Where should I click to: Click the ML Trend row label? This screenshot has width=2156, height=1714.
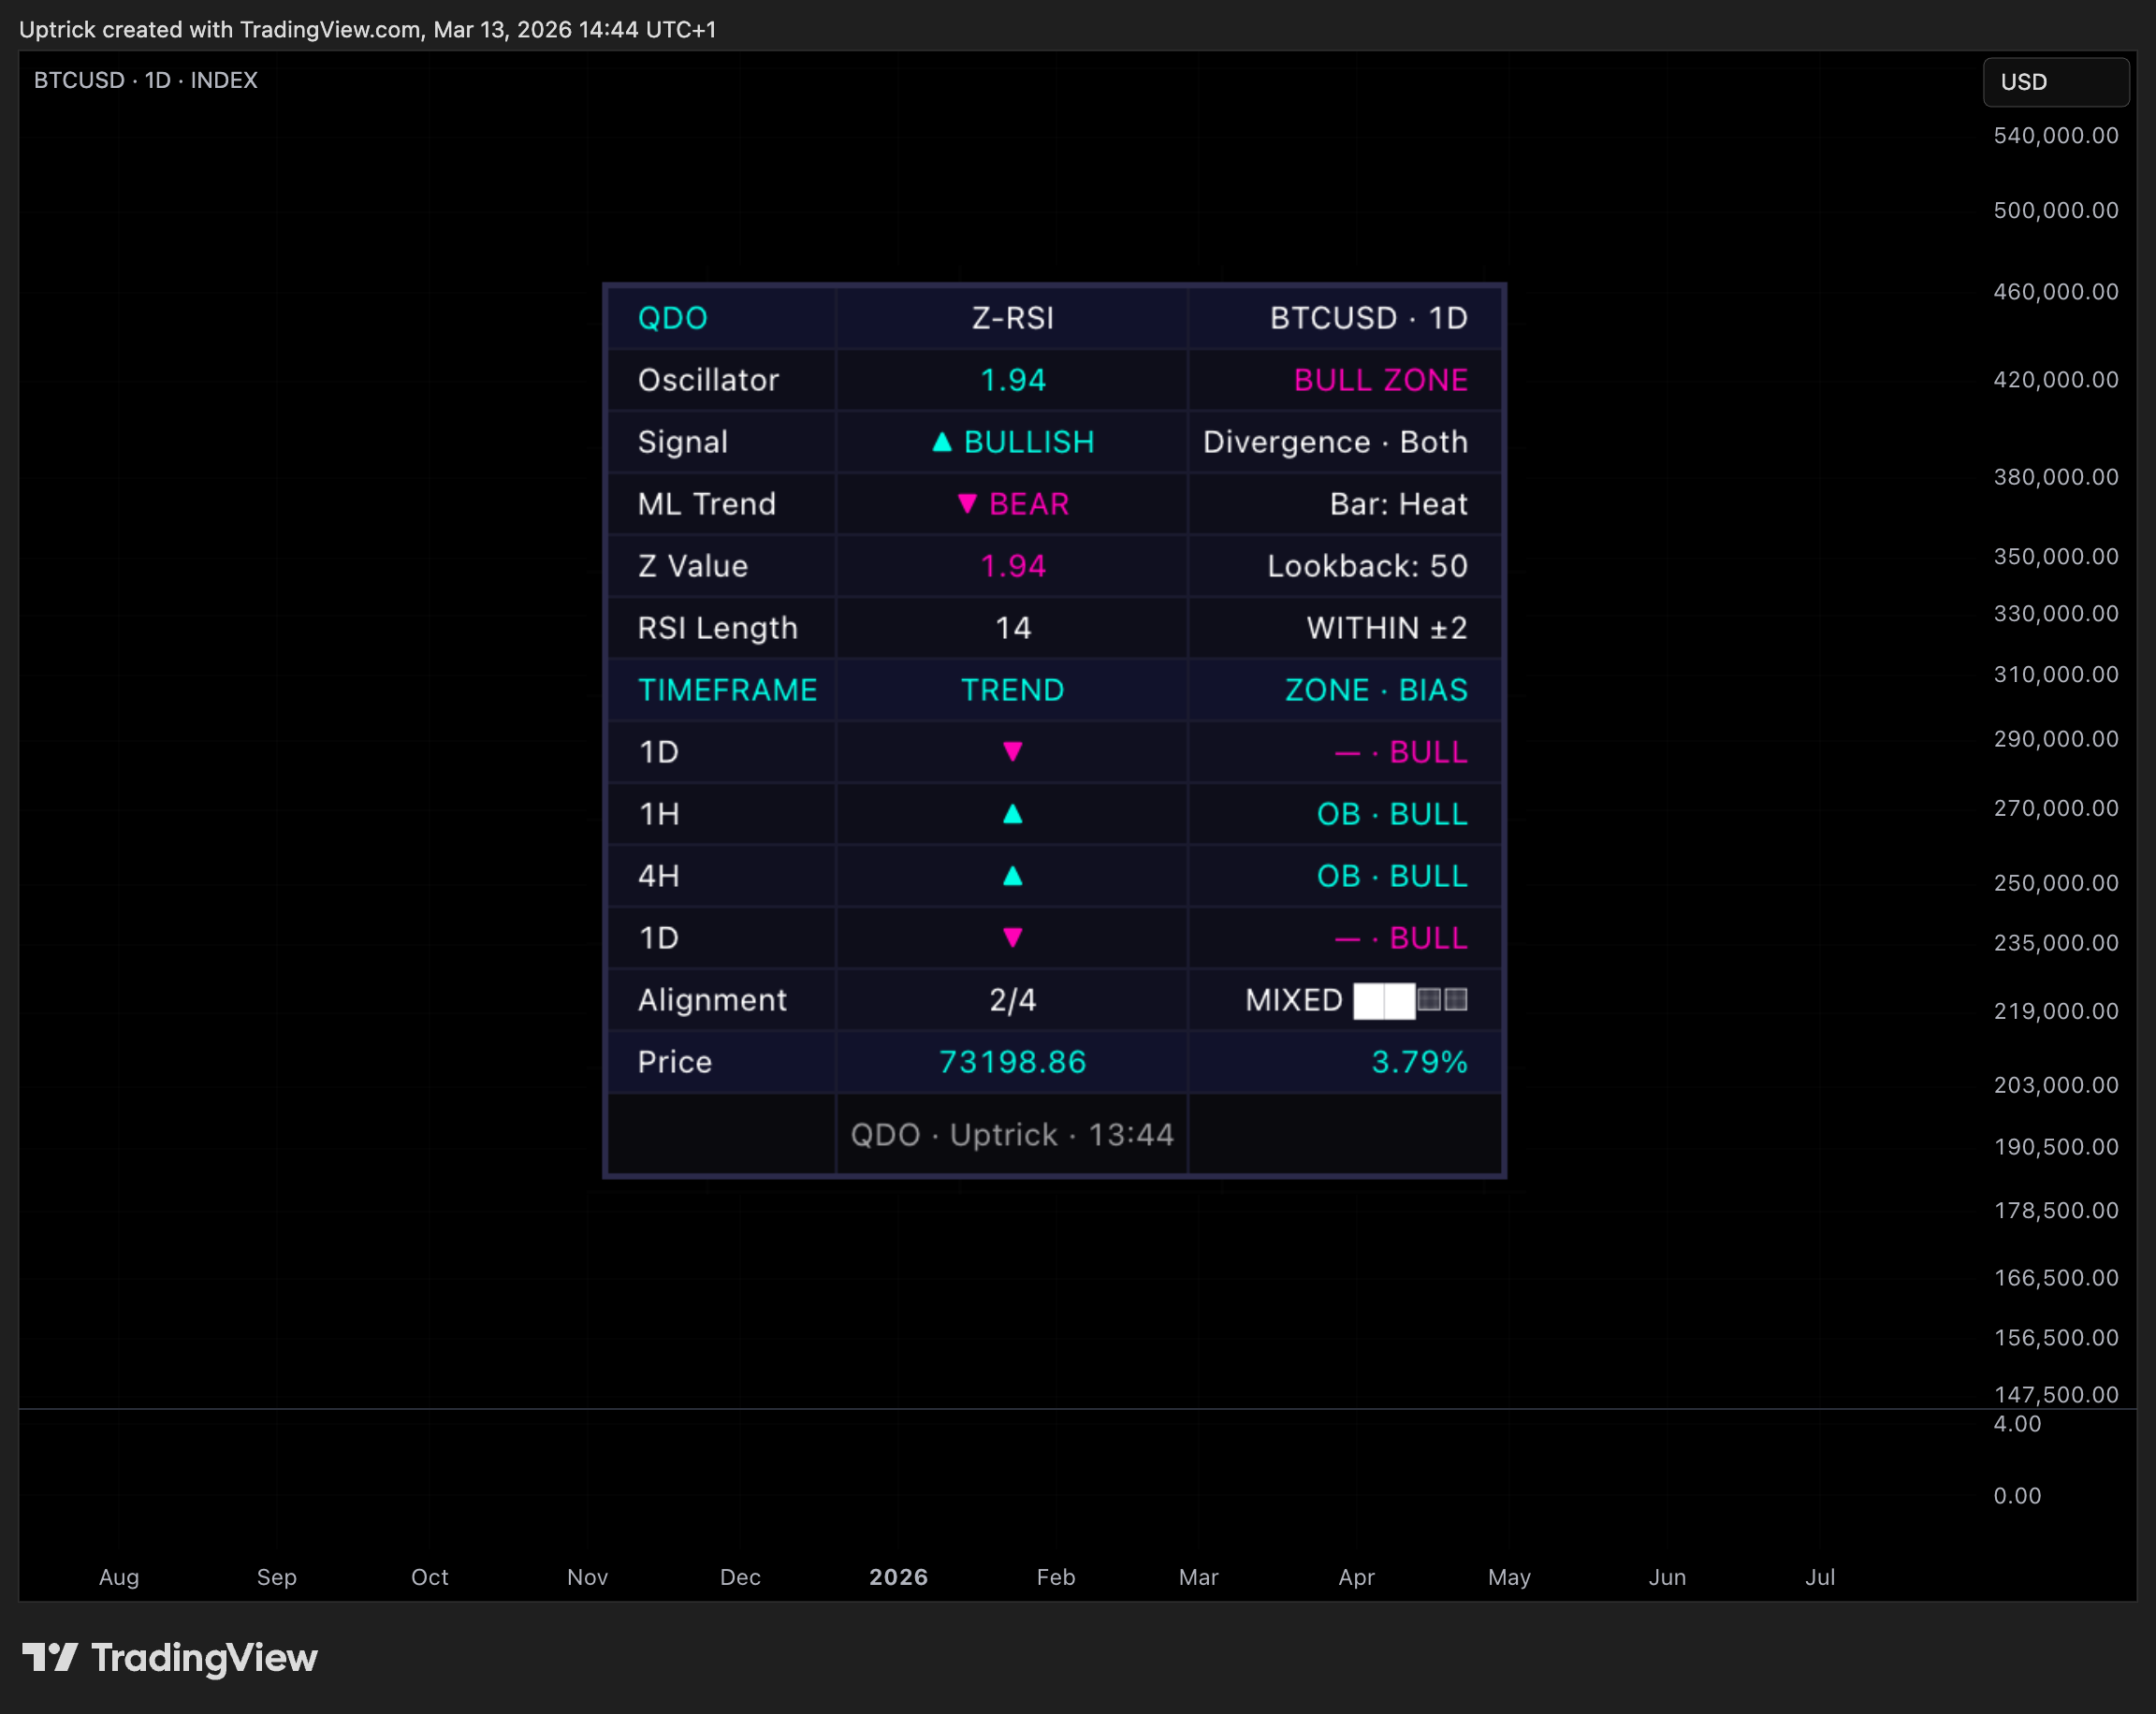[707, 504]
